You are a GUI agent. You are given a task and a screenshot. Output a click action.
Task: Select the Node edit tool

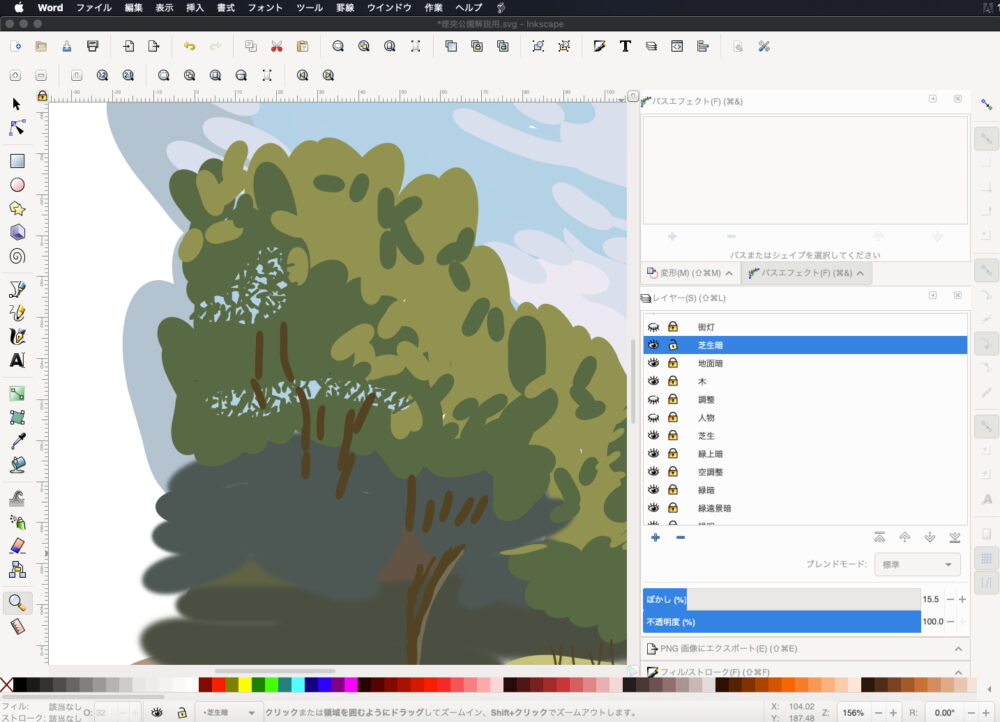click(x=17, y=128)
